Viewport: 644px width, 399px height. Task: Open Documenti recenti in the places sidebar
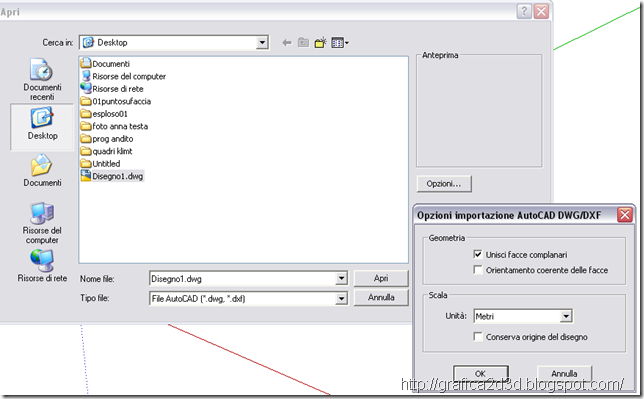coord(42,80)
